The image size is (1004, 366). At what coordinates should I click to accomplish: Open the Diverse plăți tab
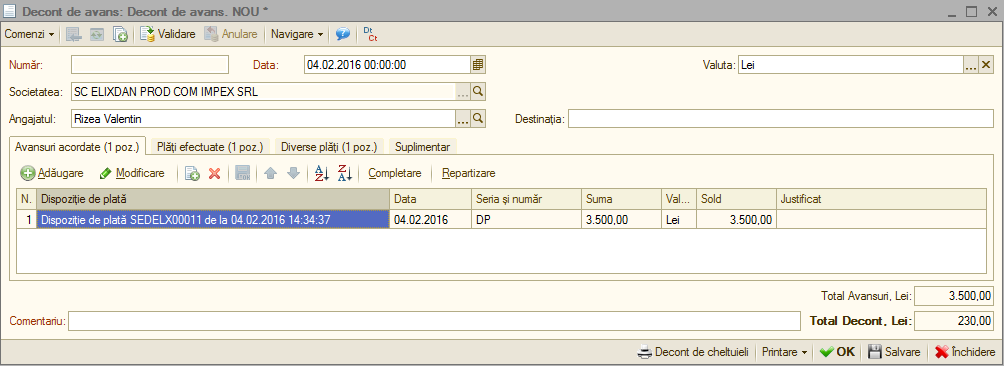coord(328,147)
